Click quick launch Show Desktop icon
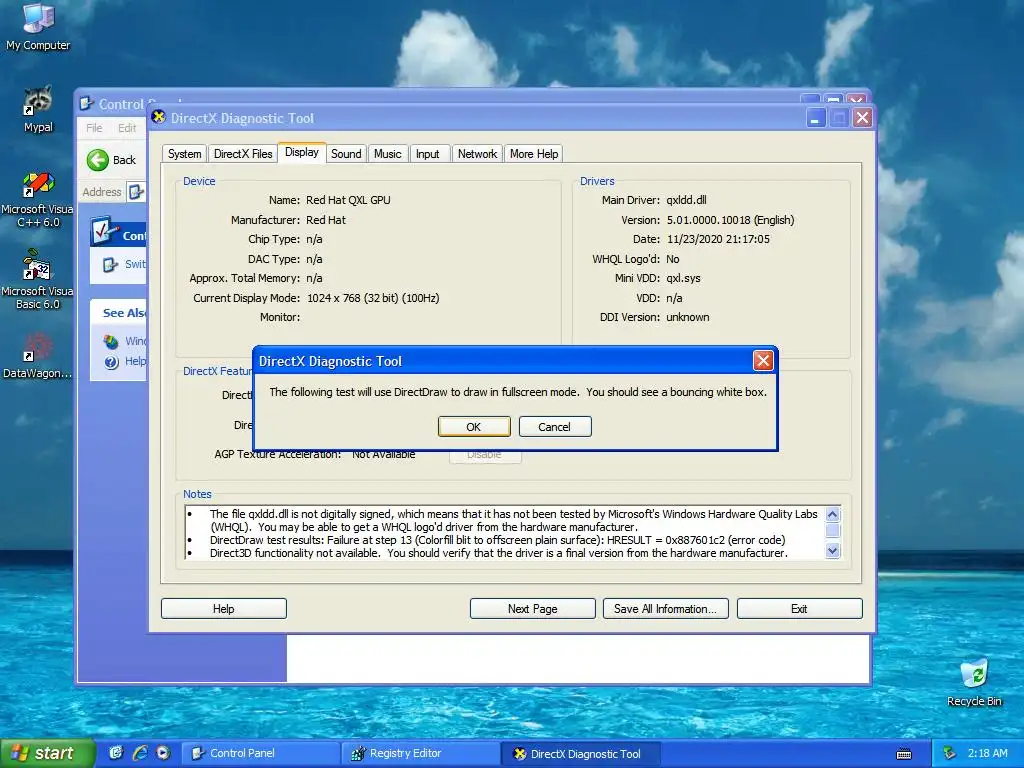Screen dimensions: 1024x768 116,753
